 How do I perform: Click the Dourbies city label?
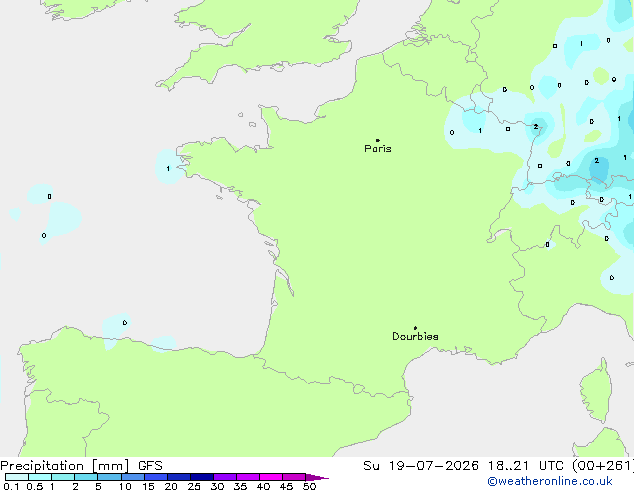click(x=415, y=336)
